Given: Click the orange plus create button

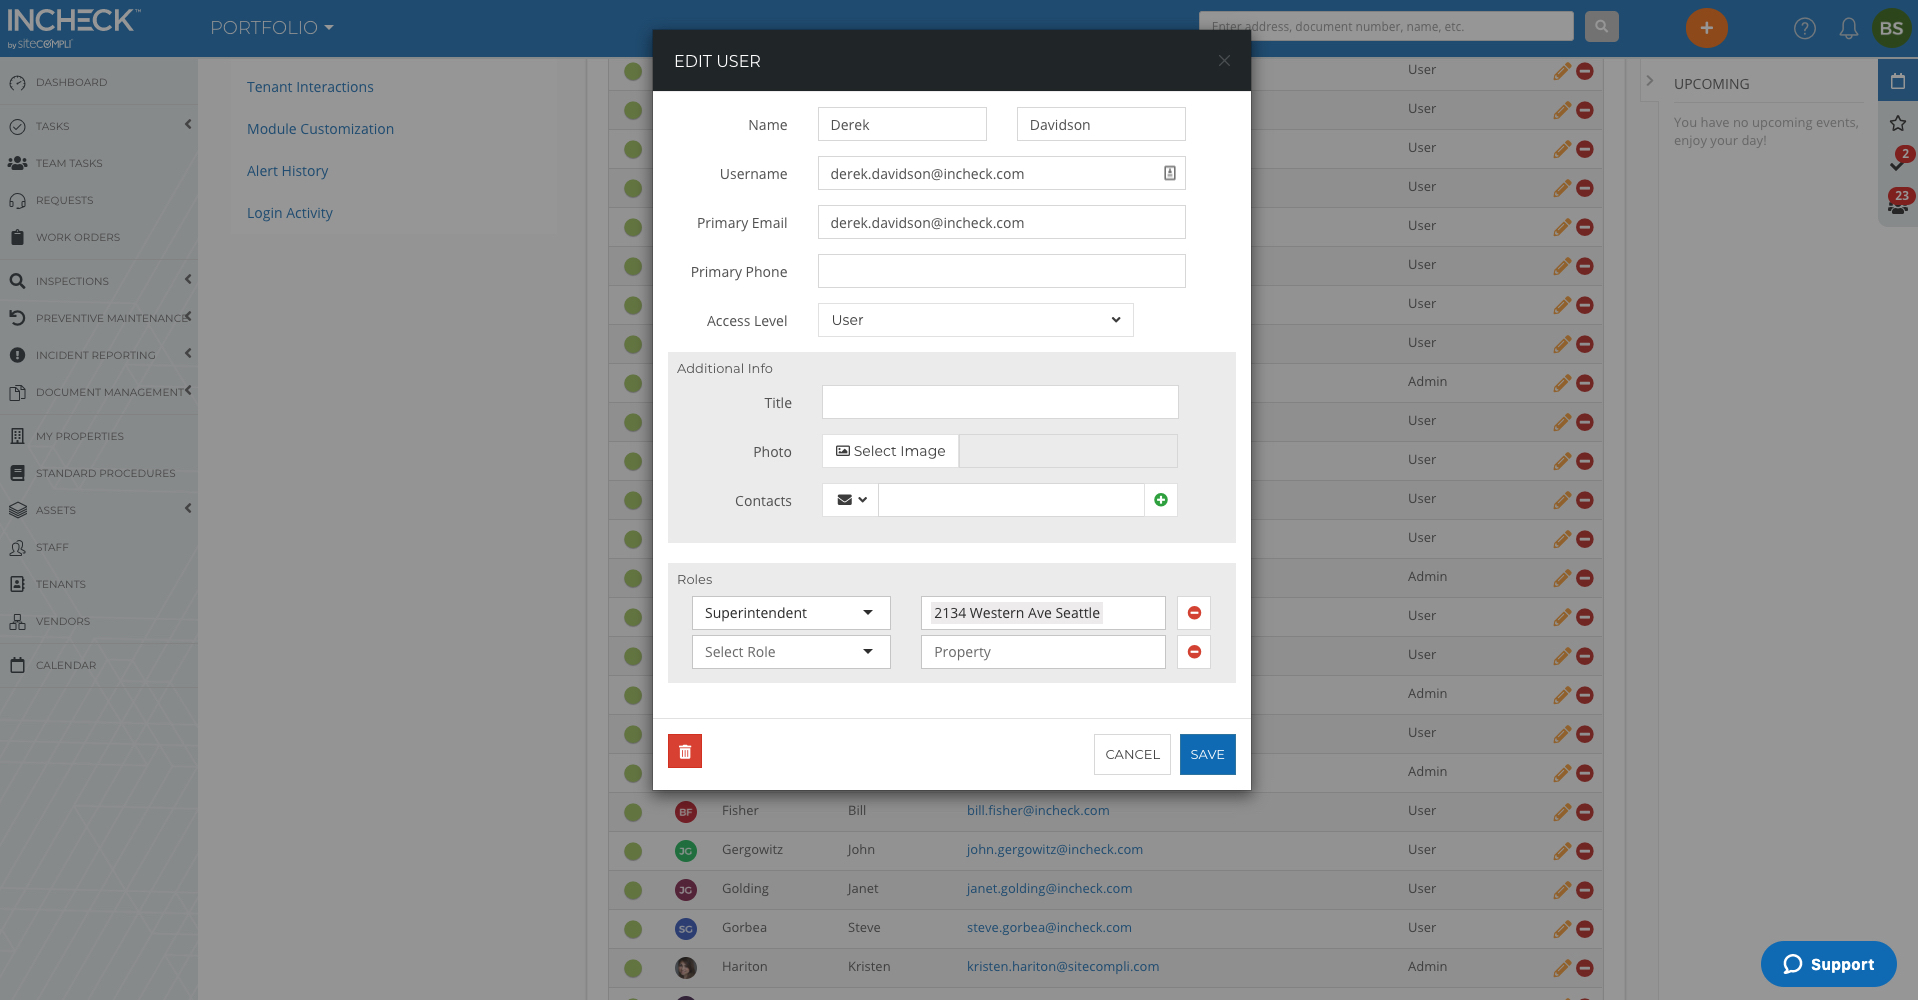Looking at the screenshot, I should (1706, 28).
